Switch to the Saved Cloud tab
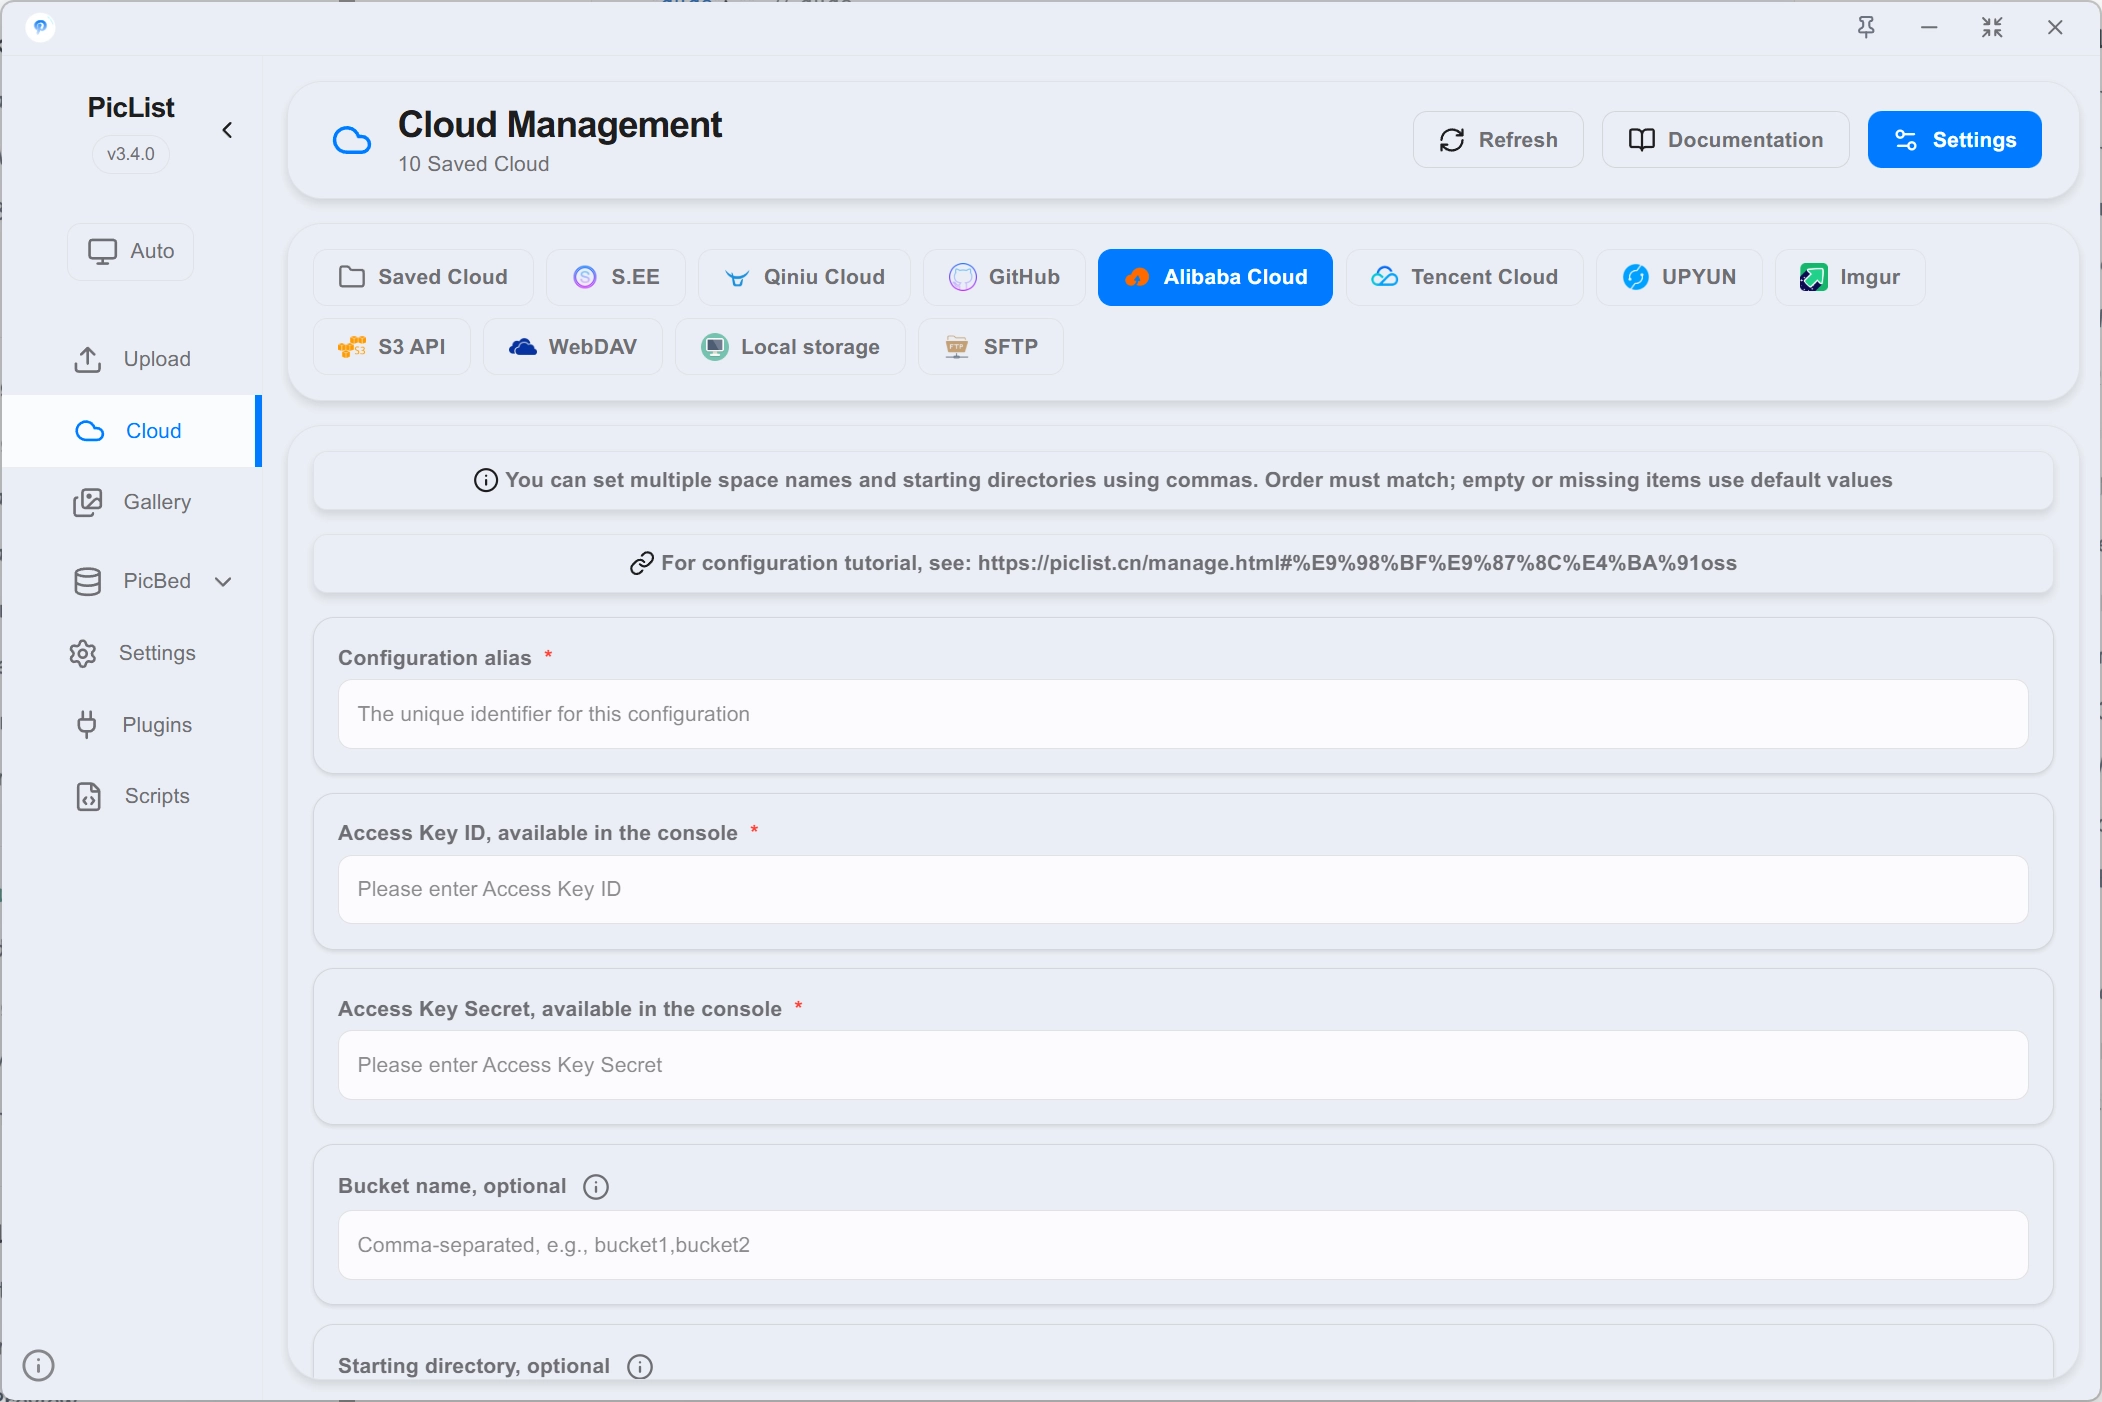The width and height of the screenshot is (2102, 1402). (423, 277)
